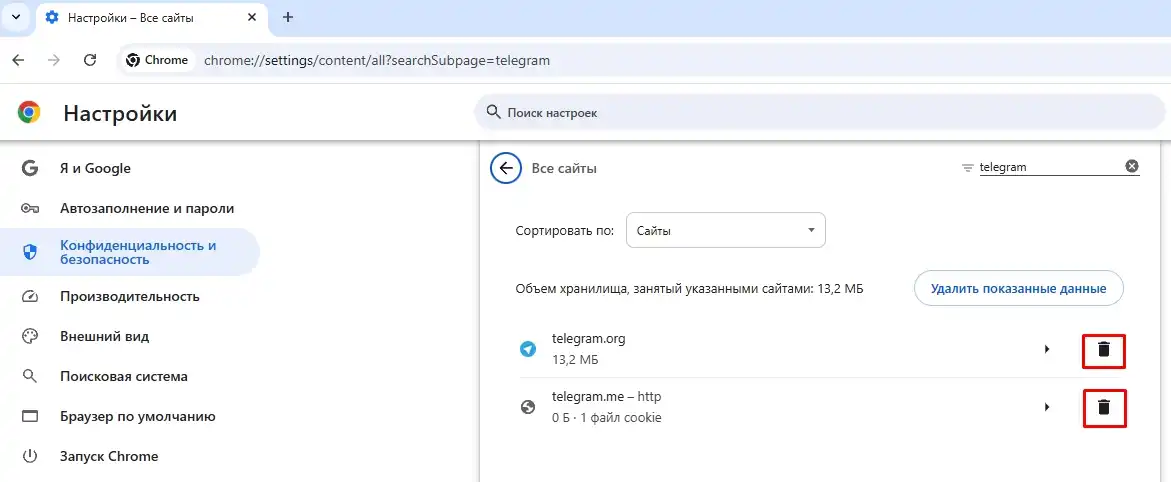Click the speedometer icon for Производительность
This screenshot has width=1171, height=482.
tap(30, 297)
